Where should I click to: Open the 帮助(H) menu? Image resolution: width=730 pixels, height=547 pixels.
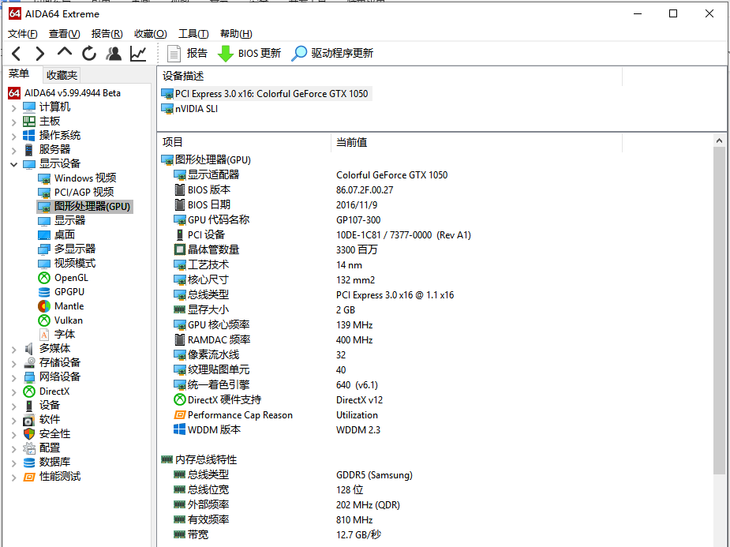pos(236,34)
